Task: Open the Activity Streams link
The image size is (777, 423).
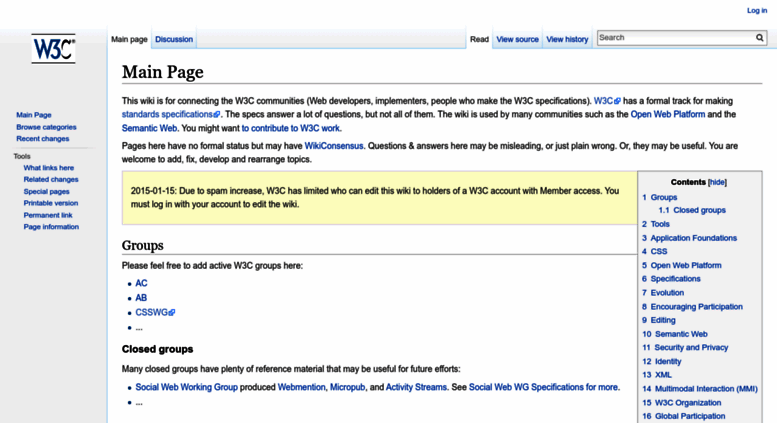Action: pos(416,387)
